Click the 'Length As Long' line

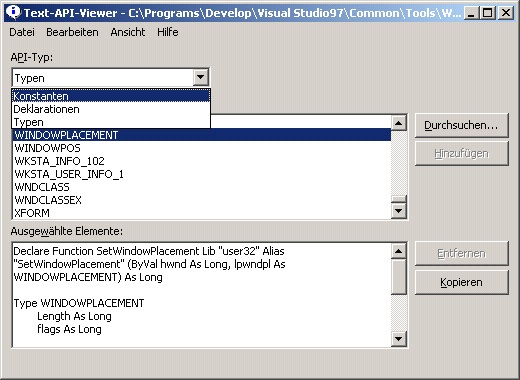[74, 316]
